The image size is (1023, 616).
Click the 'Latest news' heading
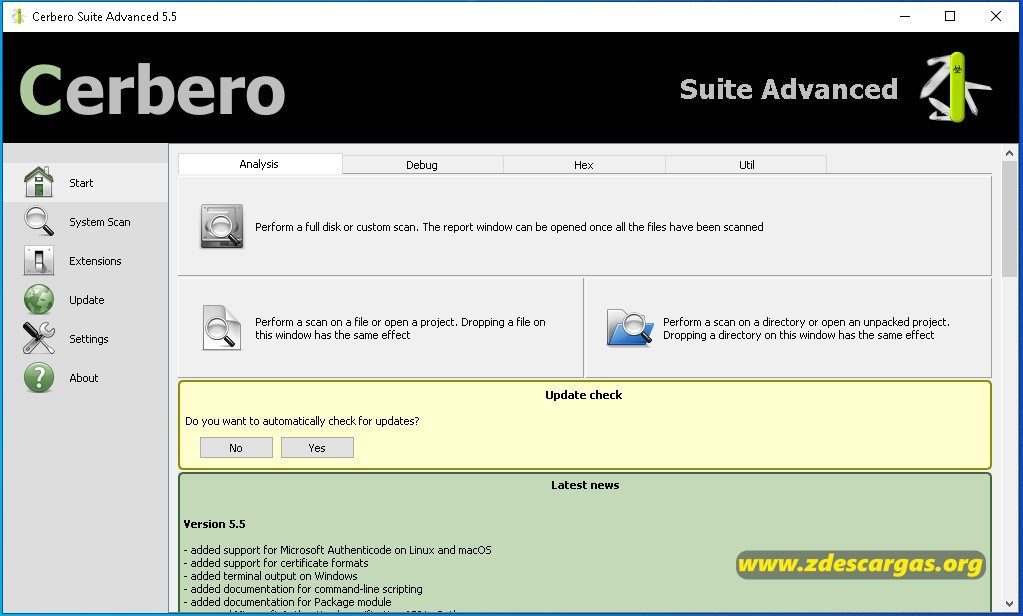[x=585, y=485]
